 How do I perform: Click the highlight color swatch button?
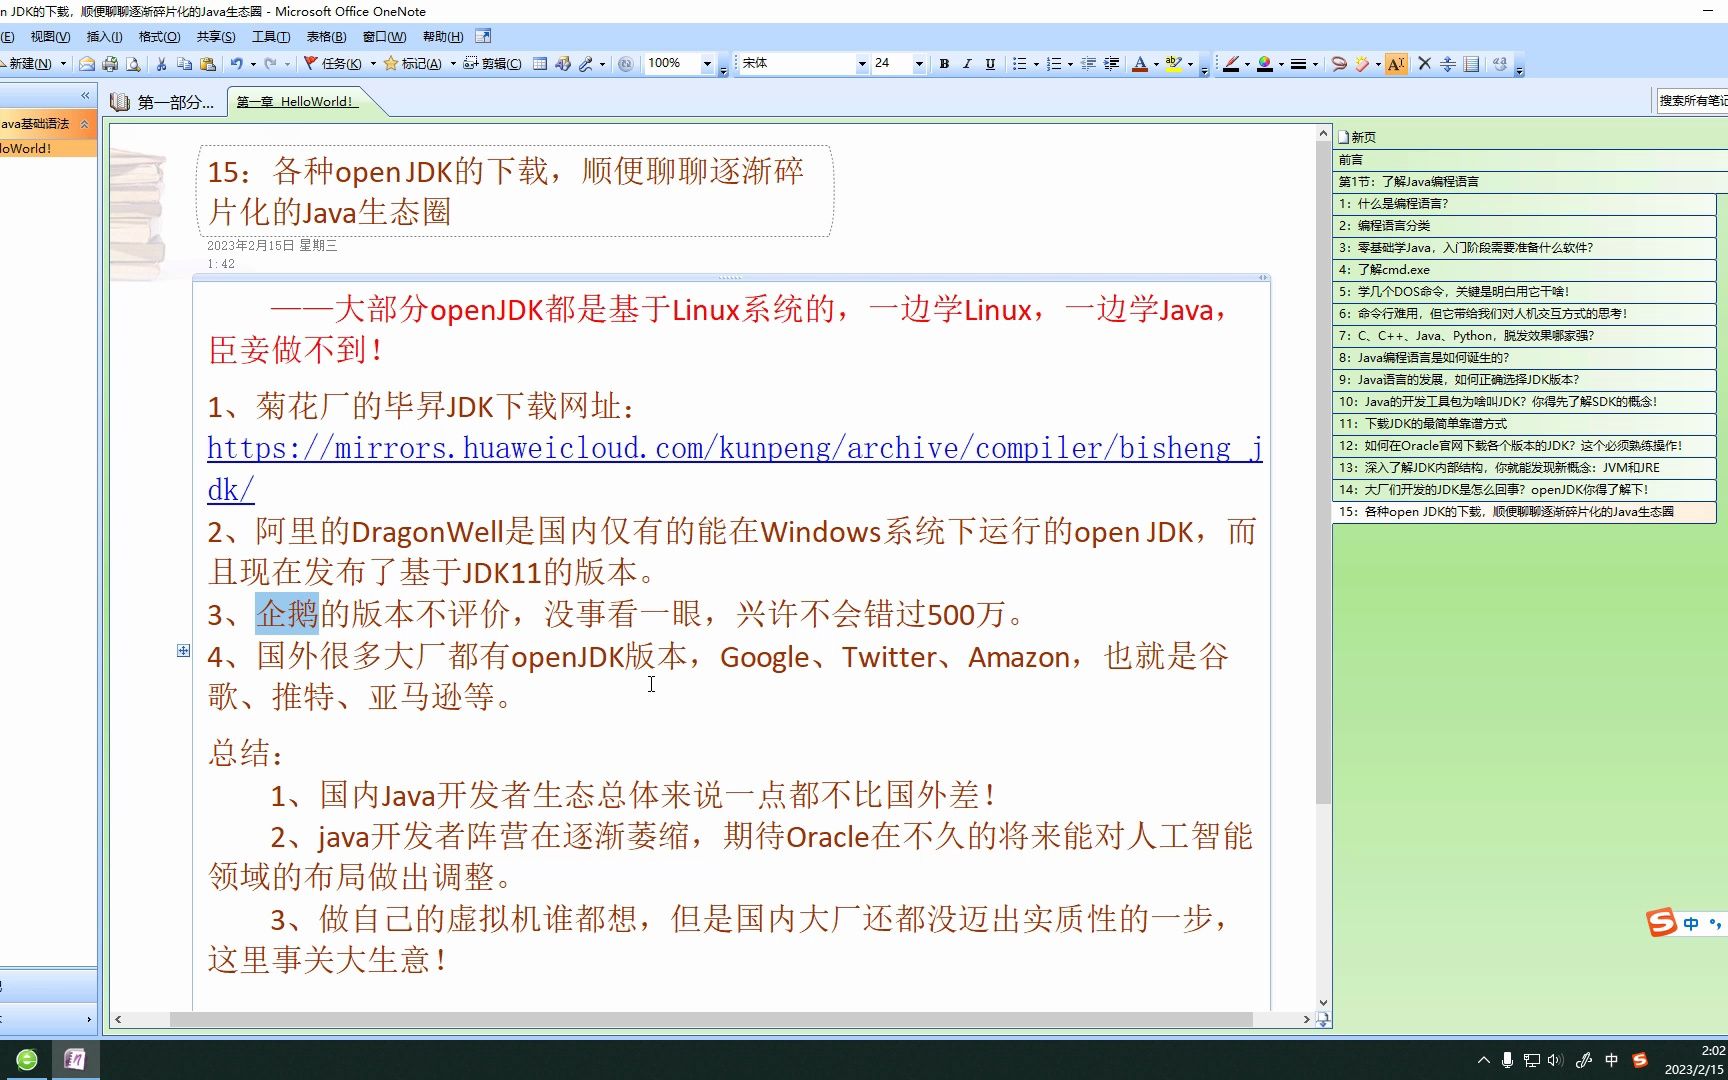pyautogui.click(x=1174, y=64)
